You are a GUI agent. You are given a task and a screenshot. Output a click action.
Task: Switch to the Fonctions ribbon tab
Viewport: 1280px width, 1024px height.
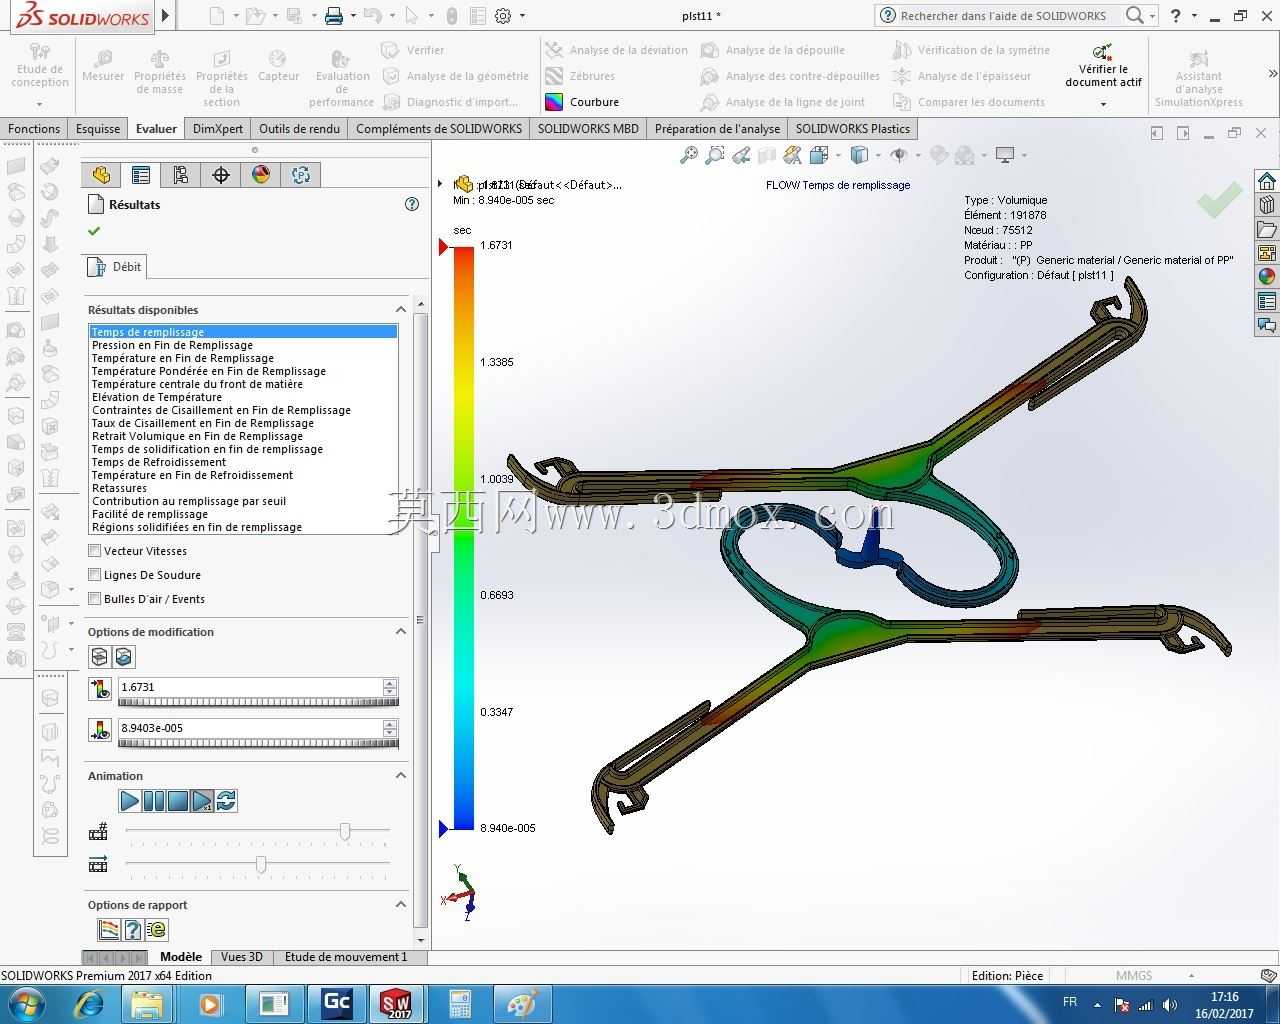(x=34, y=129)
